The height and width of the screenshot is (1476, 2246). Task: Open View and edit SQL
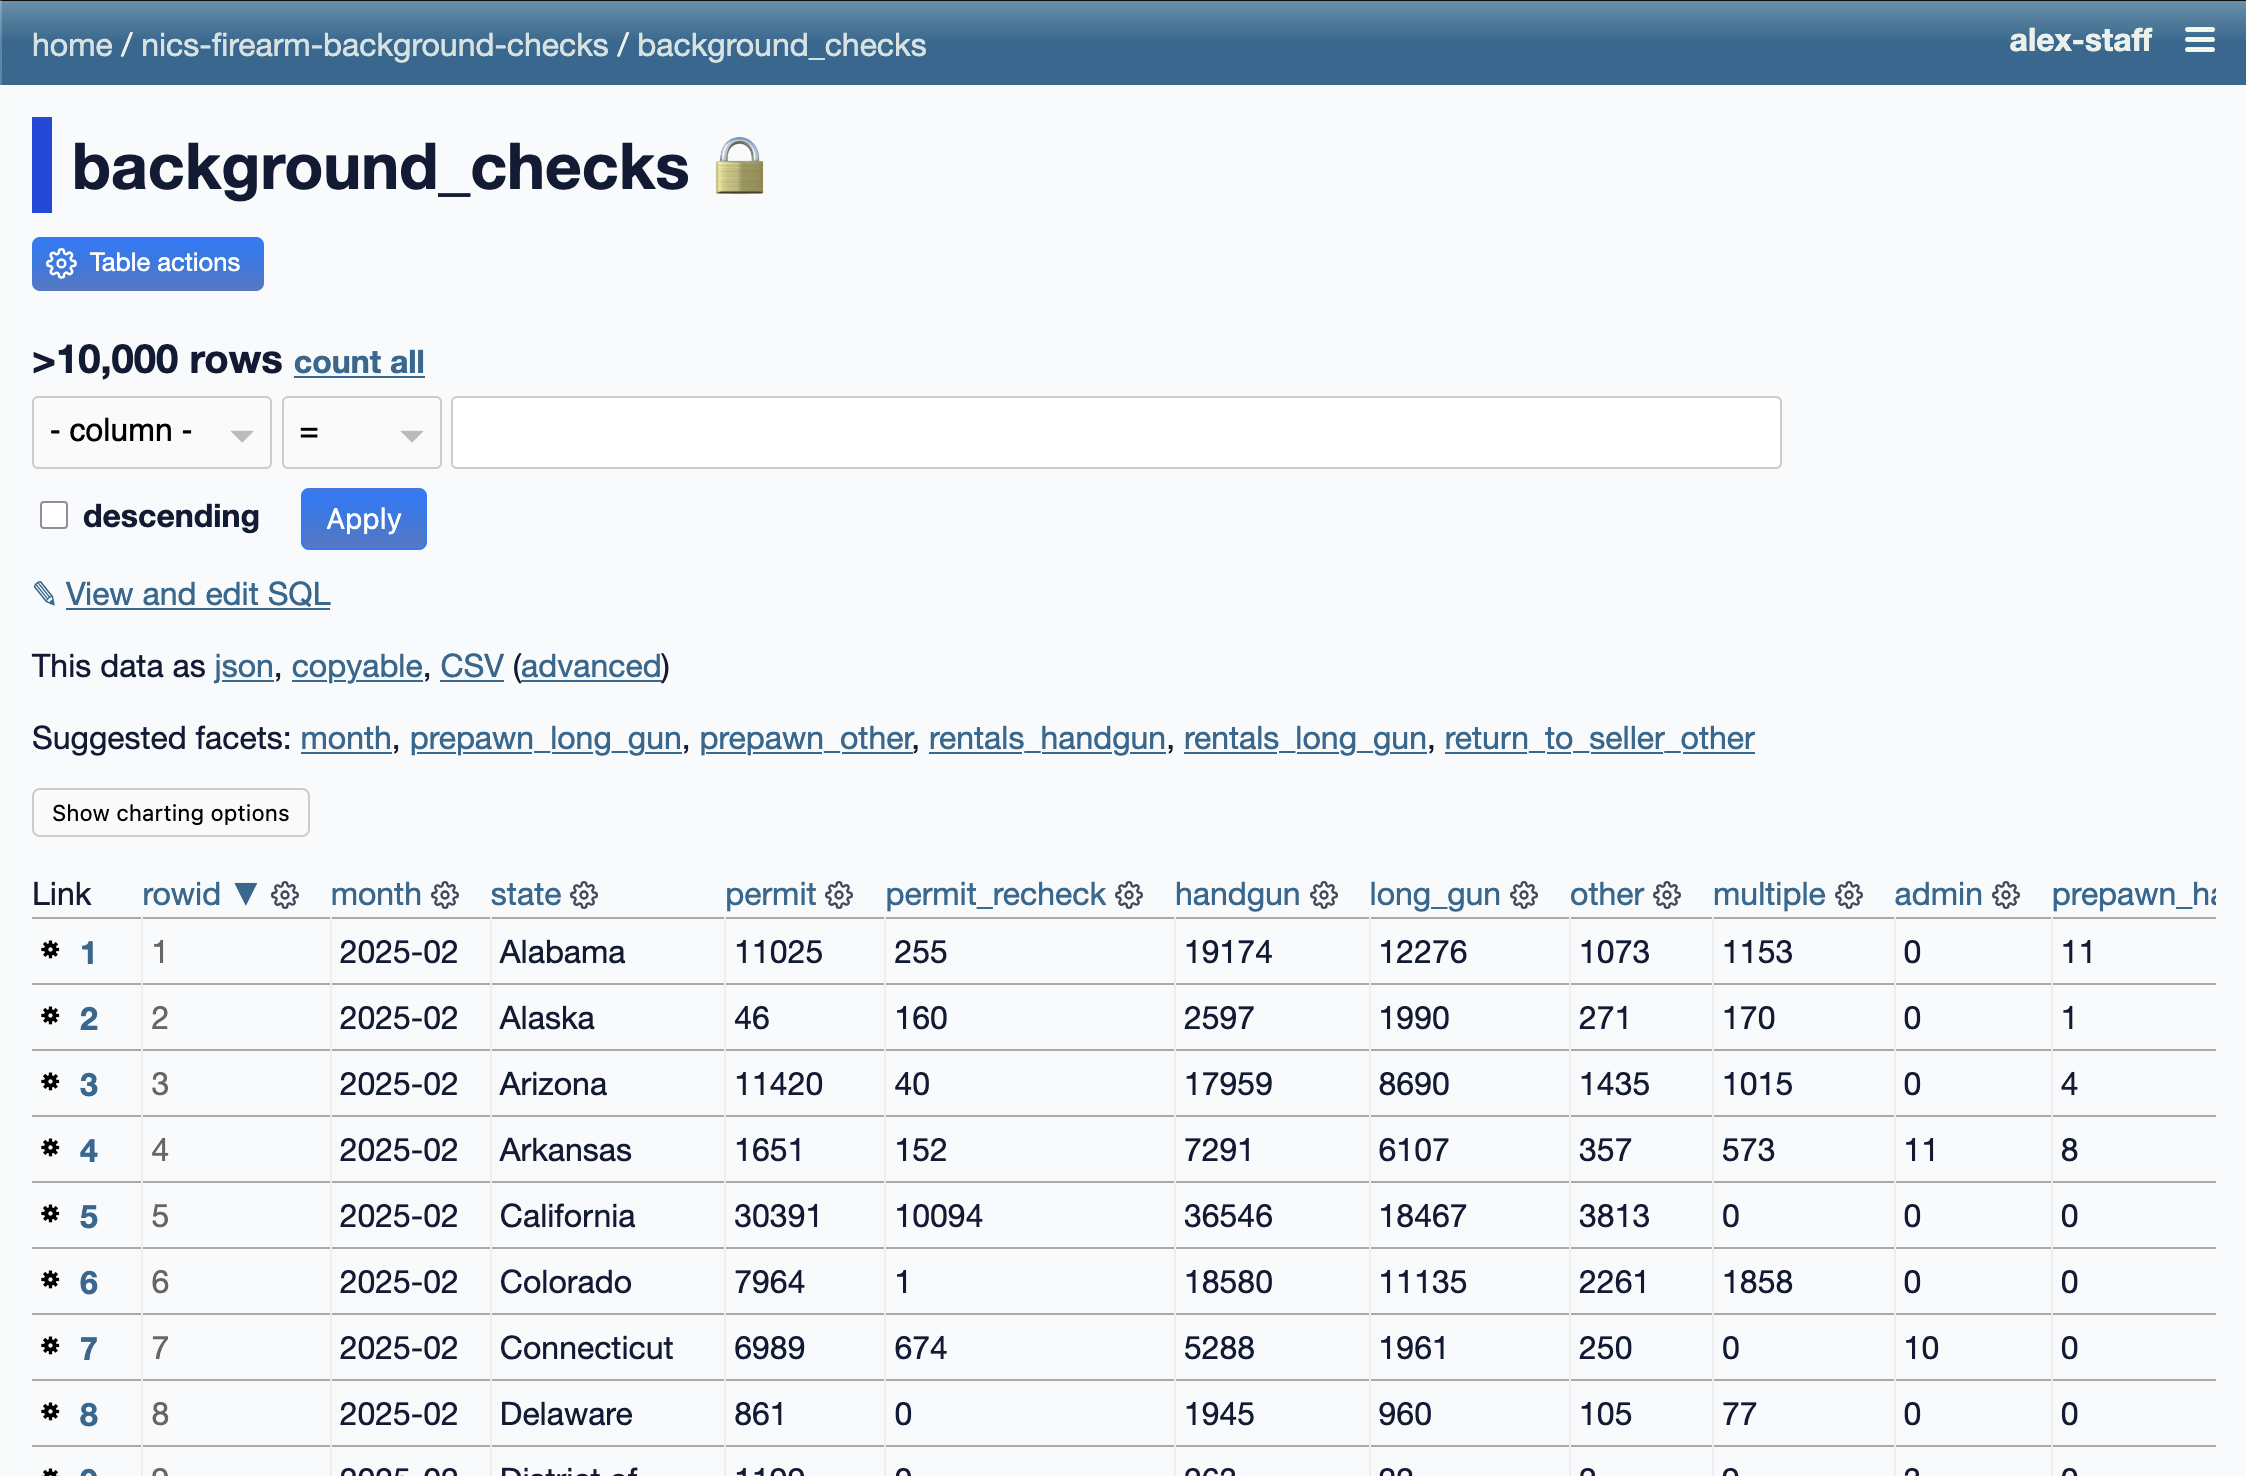tap(198, 594)
